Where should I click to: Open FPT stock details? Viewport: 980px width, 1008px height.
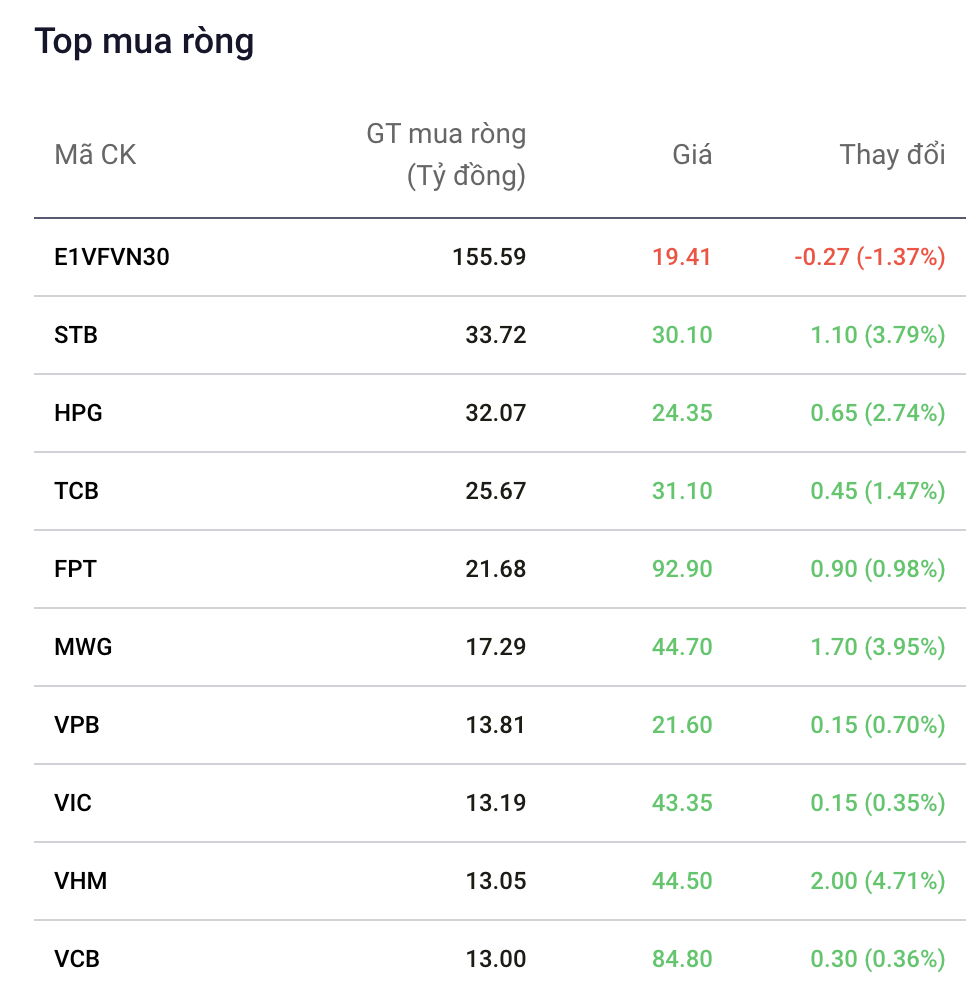tap(75, 569)
